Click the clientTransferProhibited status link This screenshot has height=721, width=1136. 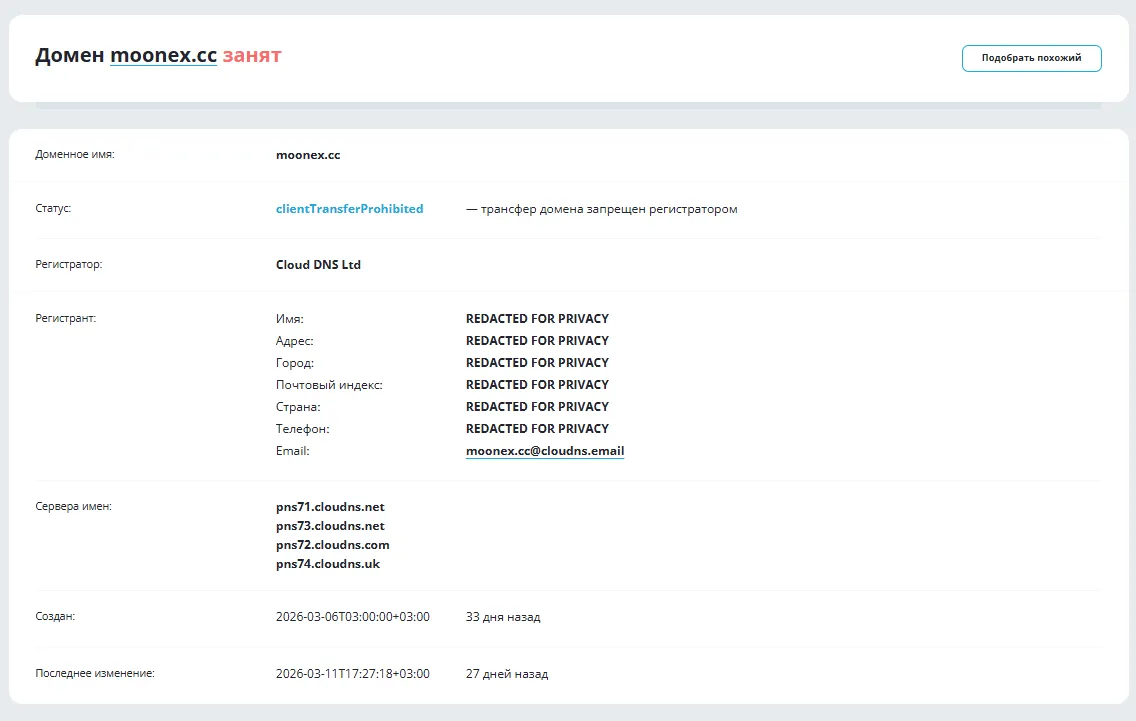(x=349, y=209)
